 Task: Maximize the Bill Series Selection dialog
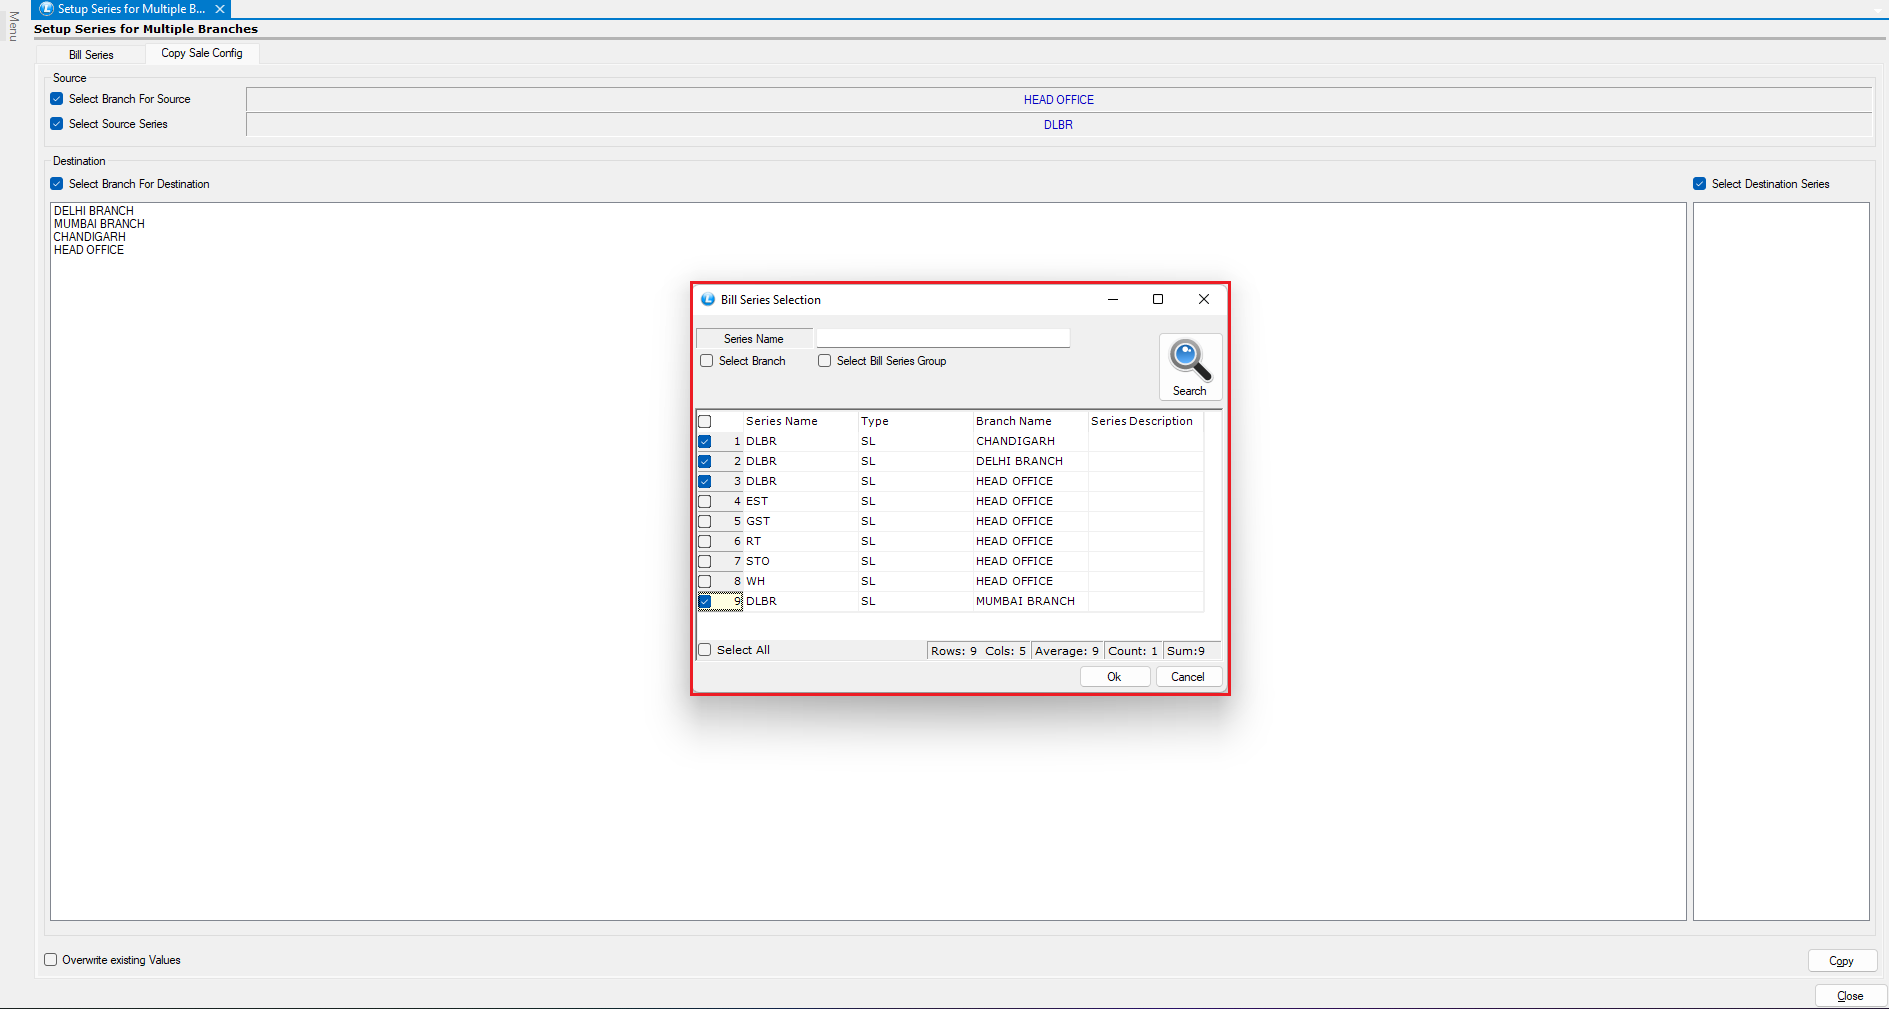[1158, 299]
